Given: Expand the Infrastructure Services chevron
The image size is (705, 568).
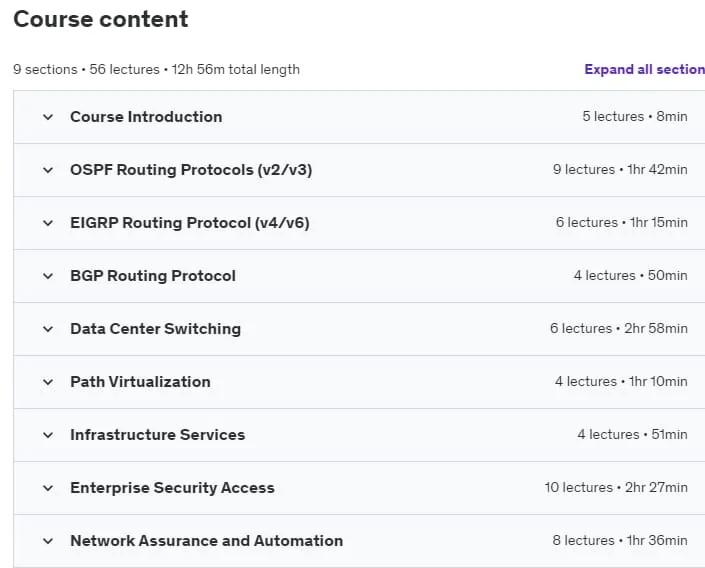Looking at the screenshot, I should click(48, 435).
